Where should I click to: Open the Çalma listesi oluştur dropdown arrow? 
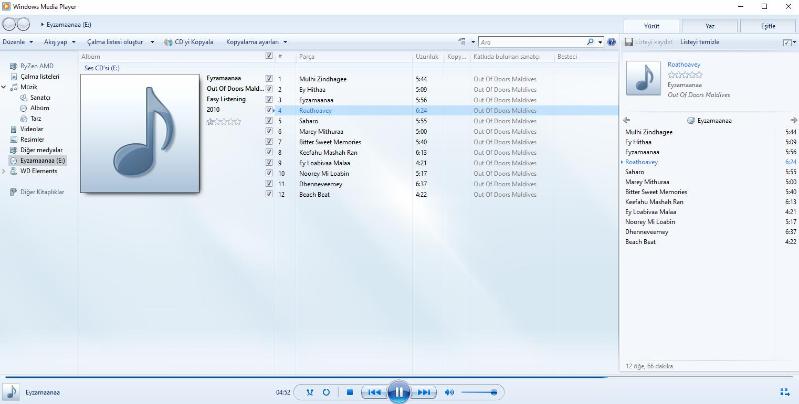152,42
